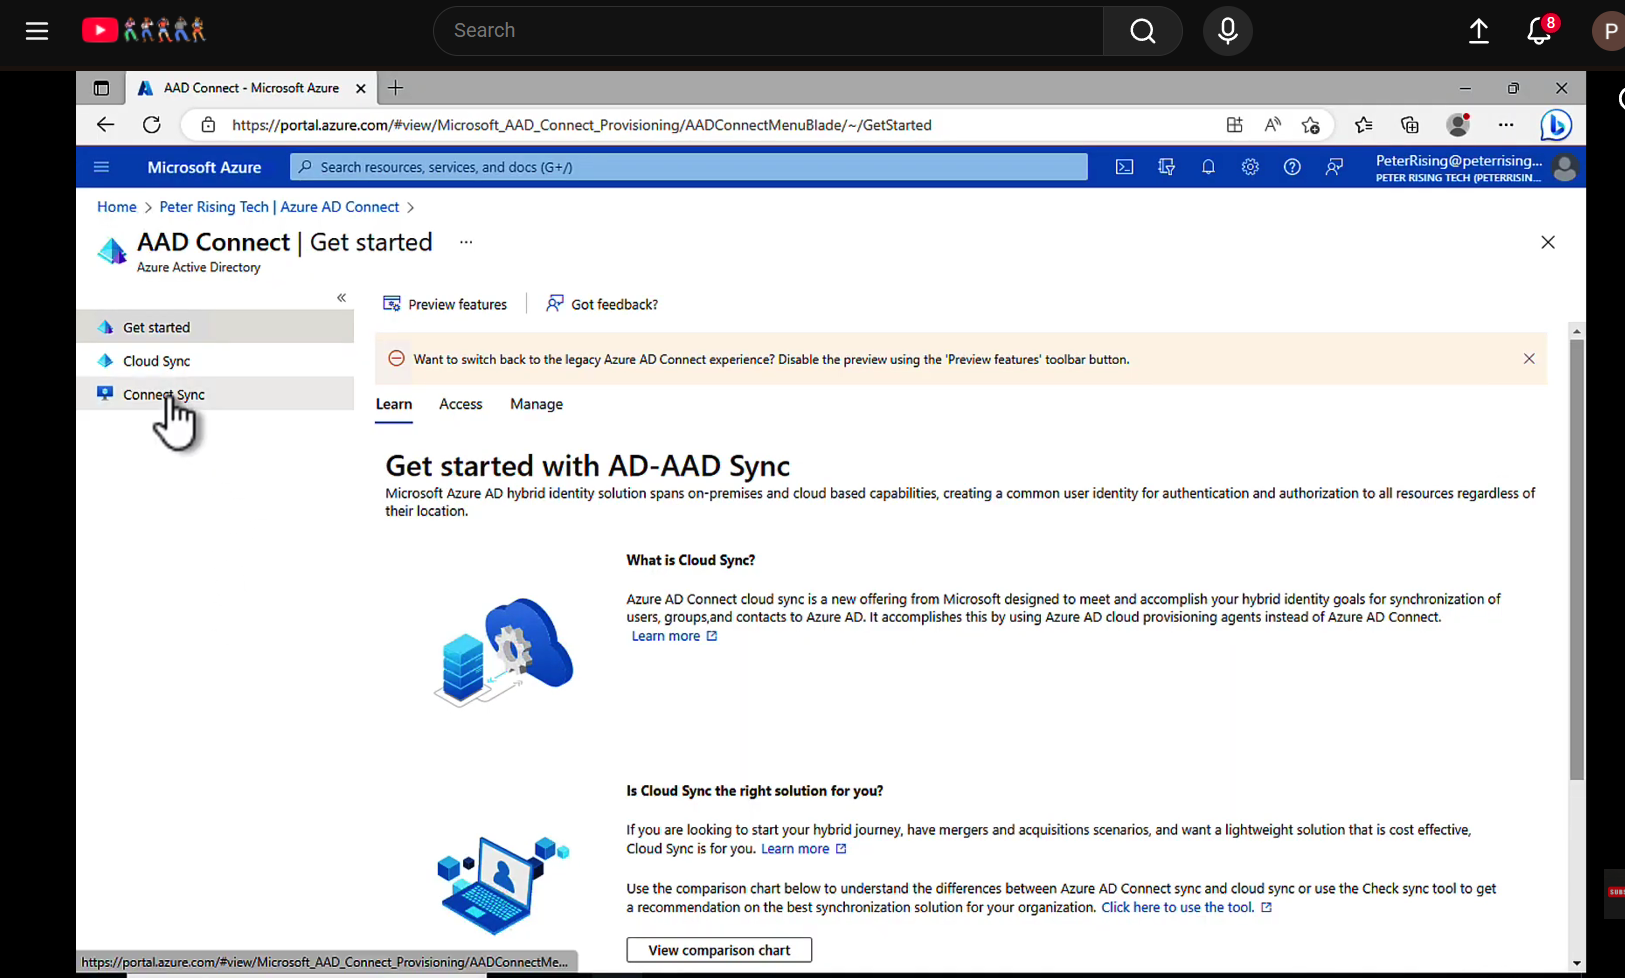Open the browser profile avatar
This screenshot has height=978, width=1625.
tap(1459, 125)
